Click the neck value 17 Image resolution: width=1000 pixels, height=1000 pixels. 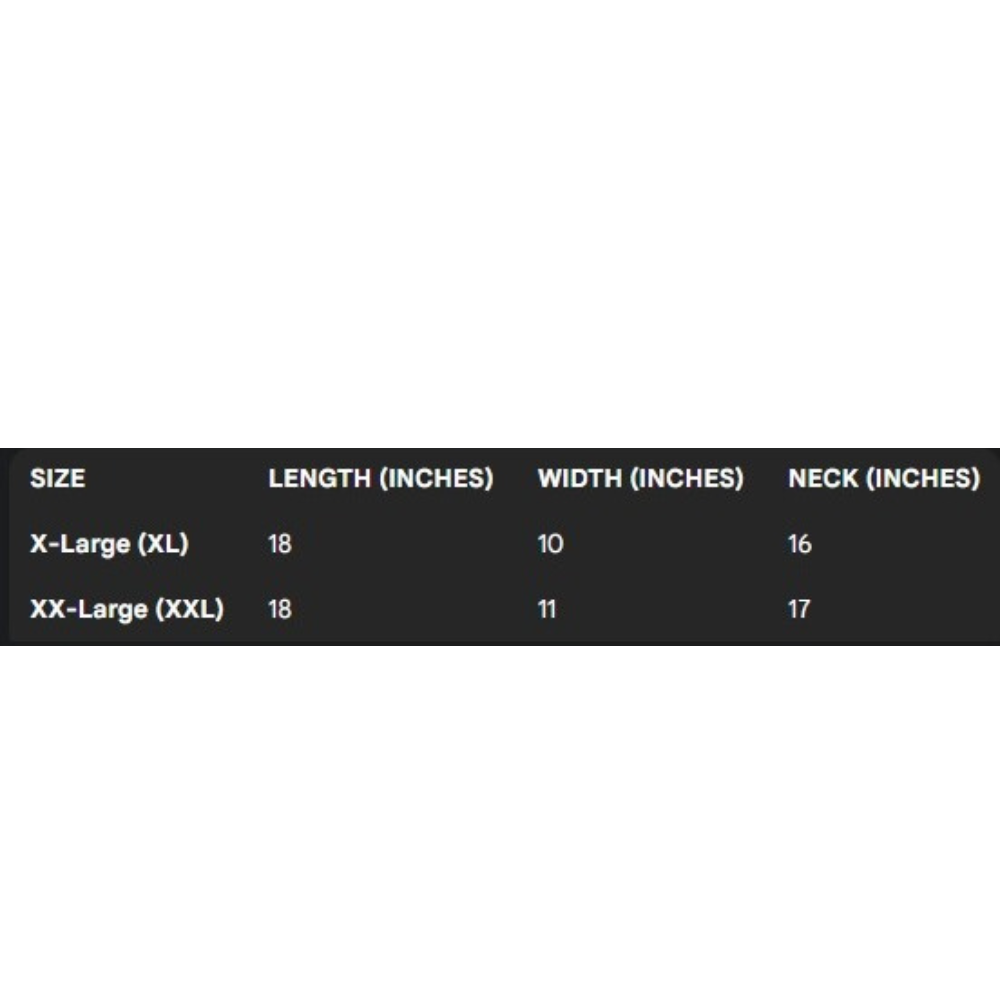coord(798,609)
